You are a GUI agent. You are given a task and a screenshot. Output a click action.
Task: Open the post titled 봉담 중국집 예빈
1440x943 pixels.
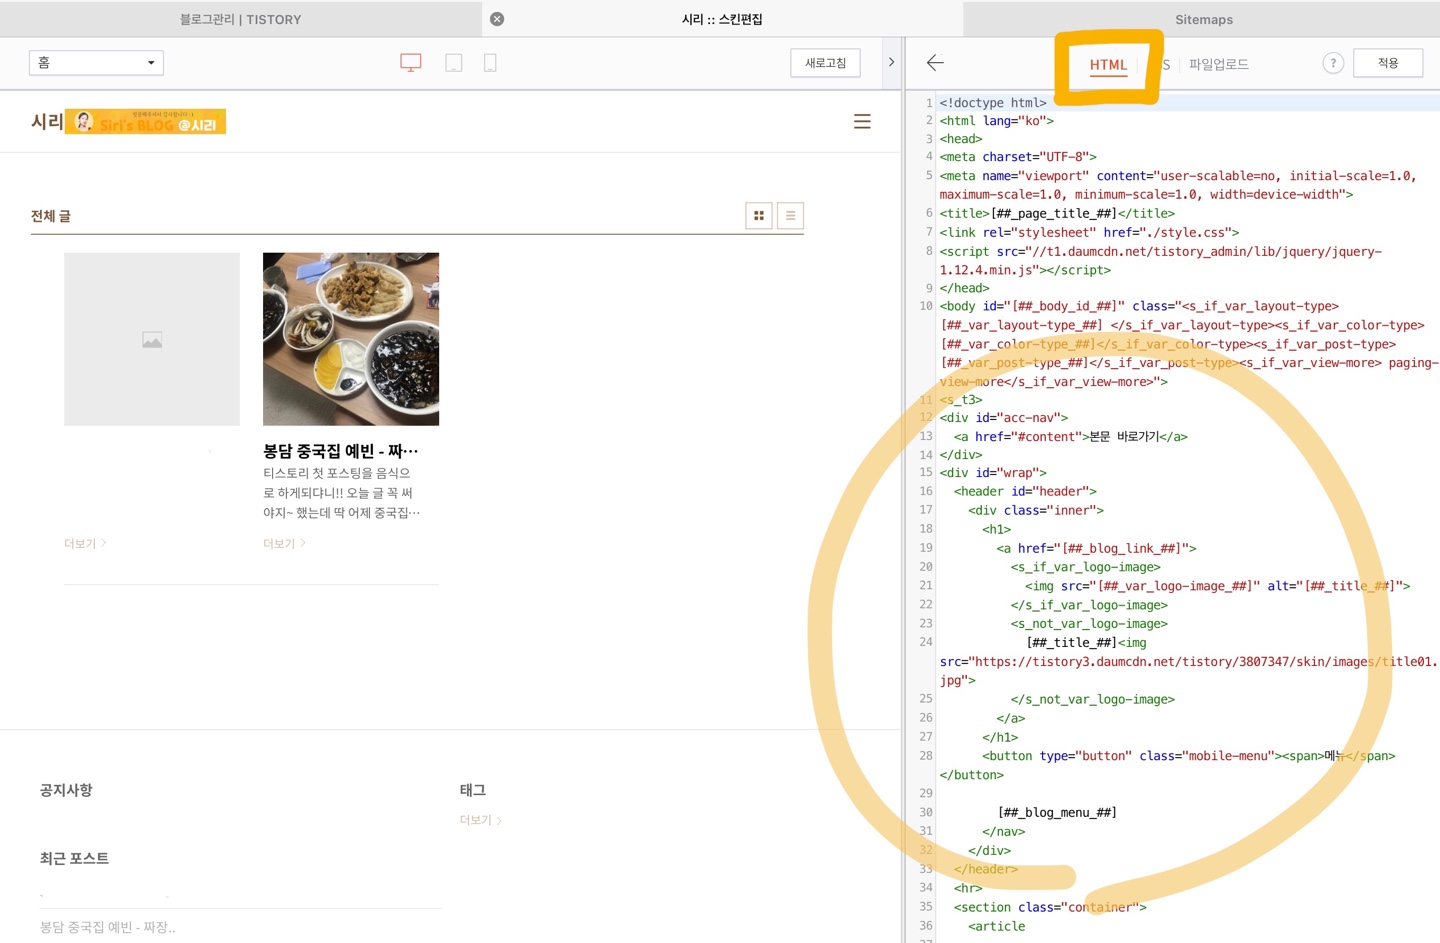pyautogui.click(x=340, y=451)
